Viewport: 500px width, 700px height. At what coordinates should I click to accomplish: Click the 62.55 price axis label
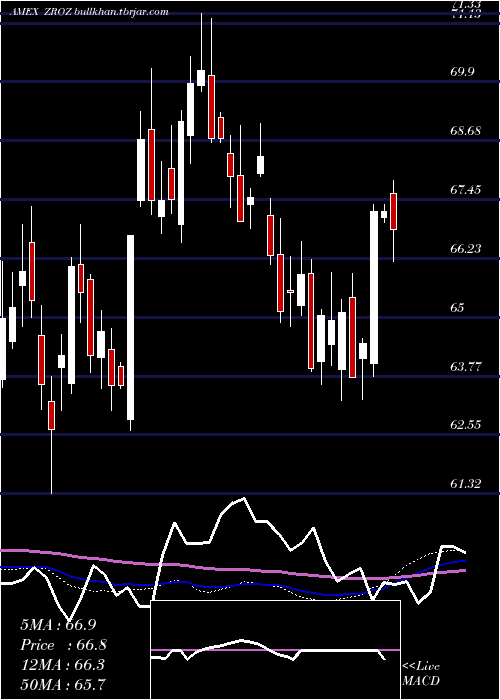[x=466, y=425]
